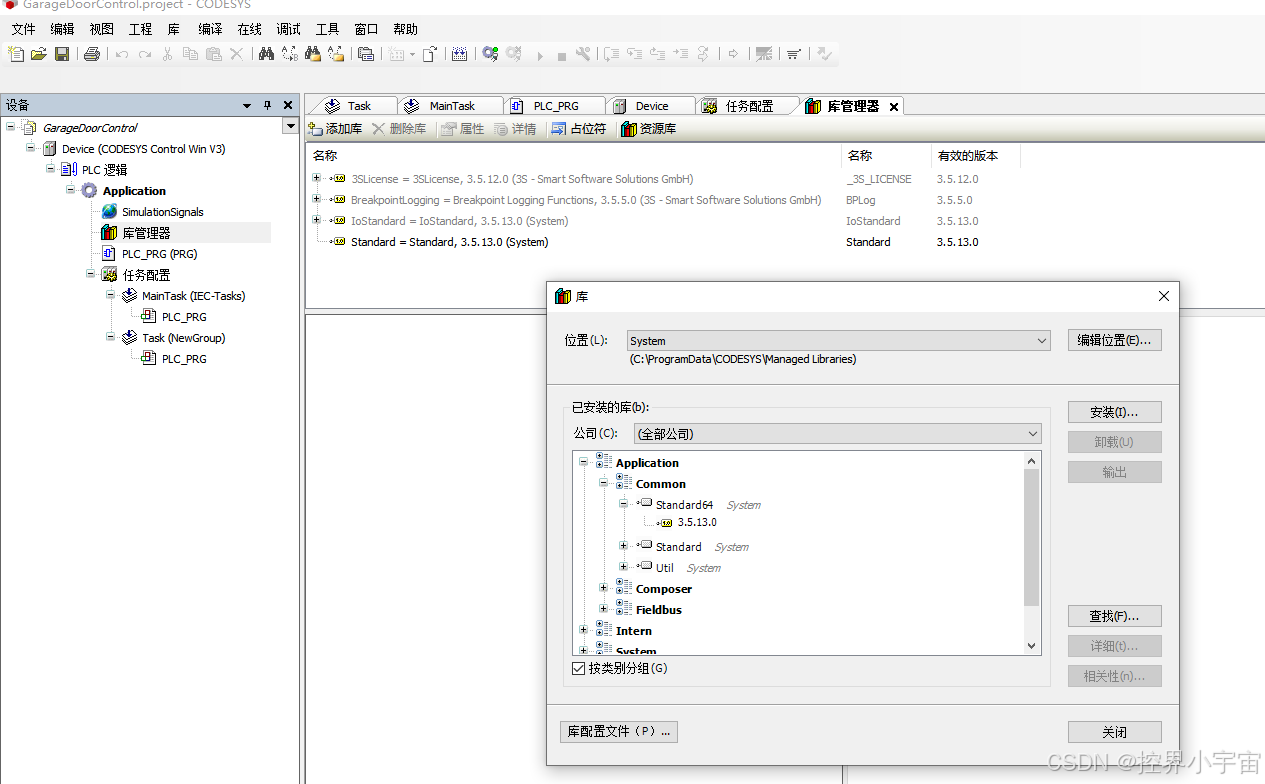Click the Install button in library dialog
1265x784 pixels.
[x=1114, y=412]
